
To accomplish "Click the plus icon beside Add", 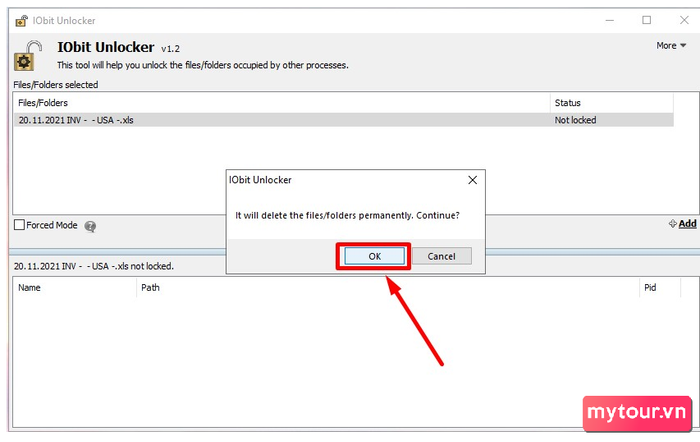I will [673, 224].
